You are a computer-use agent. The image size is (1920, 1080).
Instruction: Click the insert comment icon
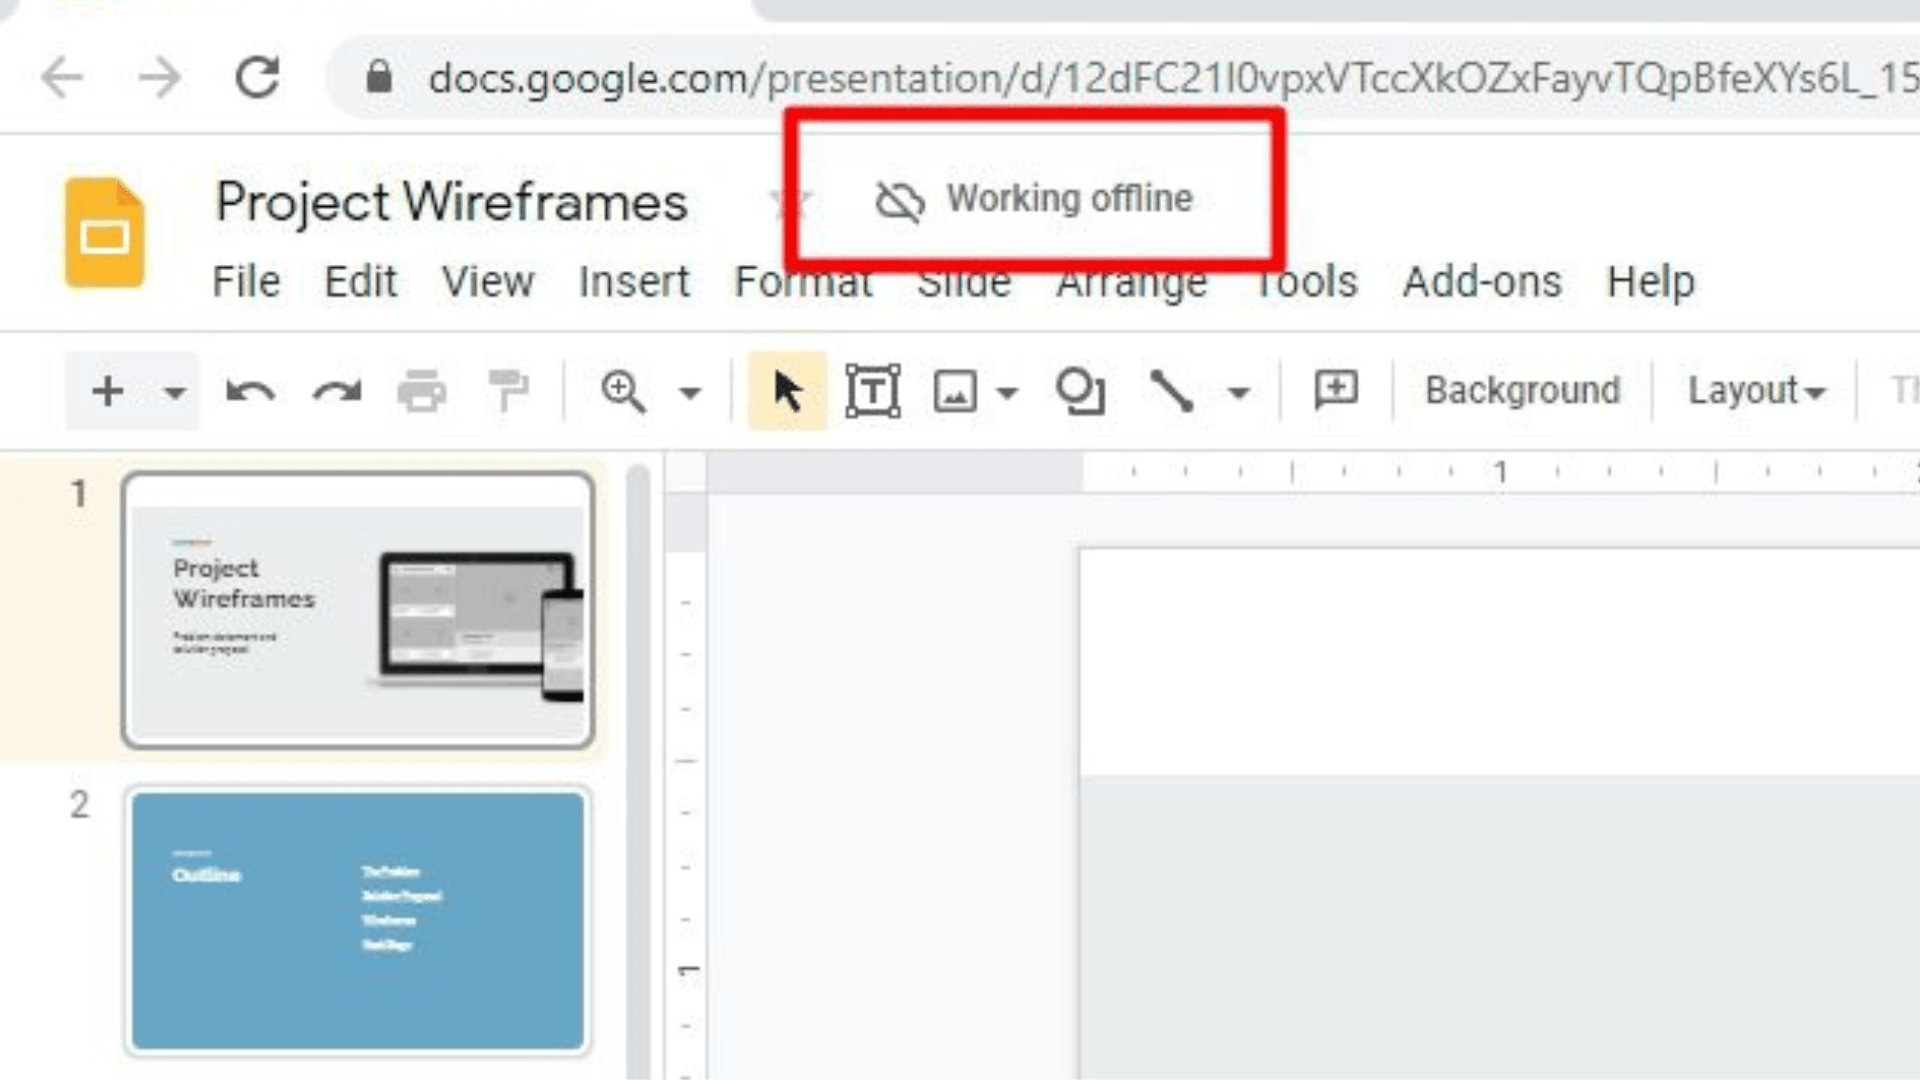click(1335, 391)
